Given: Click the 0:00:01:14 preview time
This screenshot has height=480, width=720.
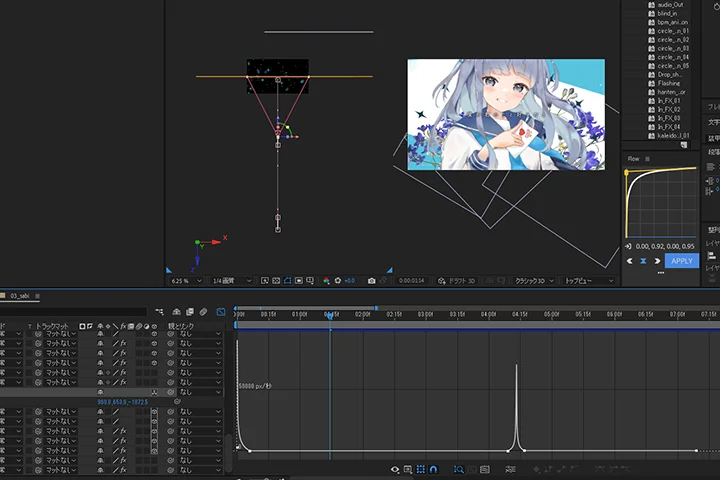Looking at the screenshot, I should pos(411,281).
